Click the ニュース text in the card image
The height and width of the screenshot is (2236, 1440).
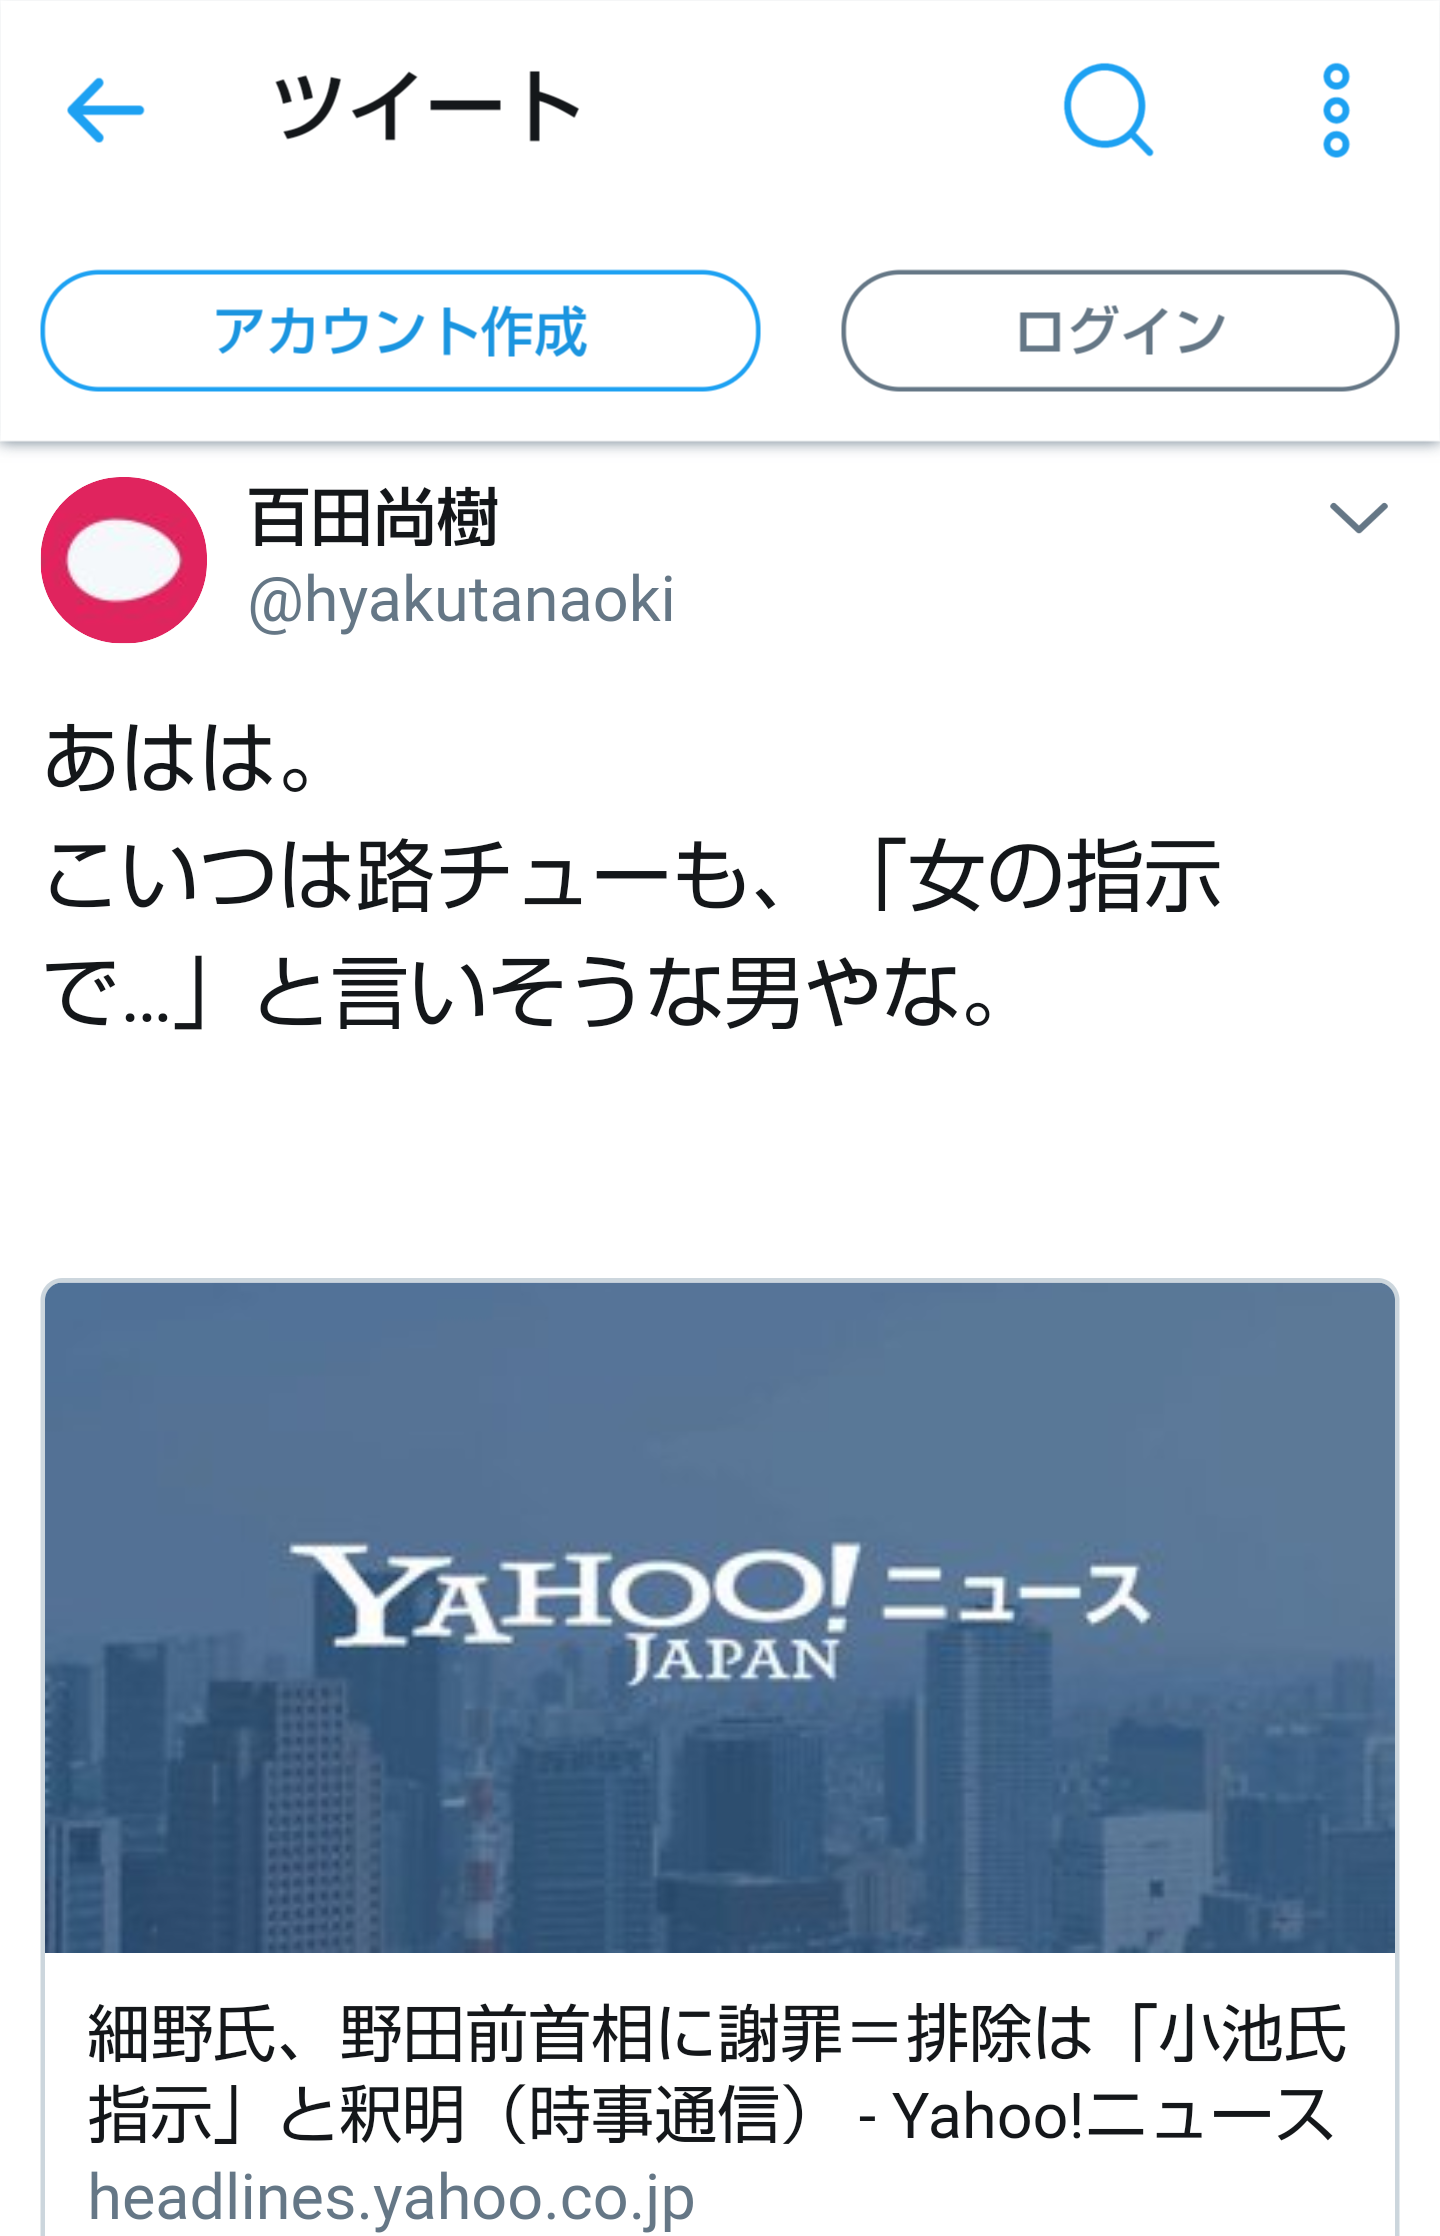tap(1016, 1594)
